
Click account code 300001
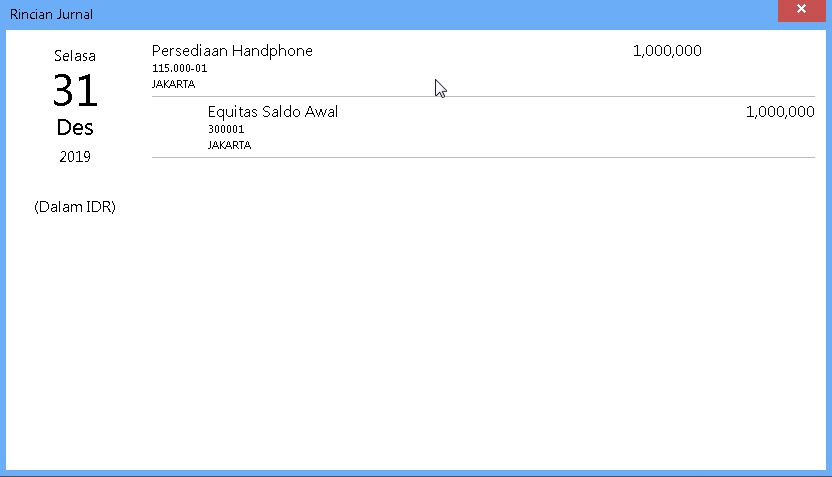226,129
